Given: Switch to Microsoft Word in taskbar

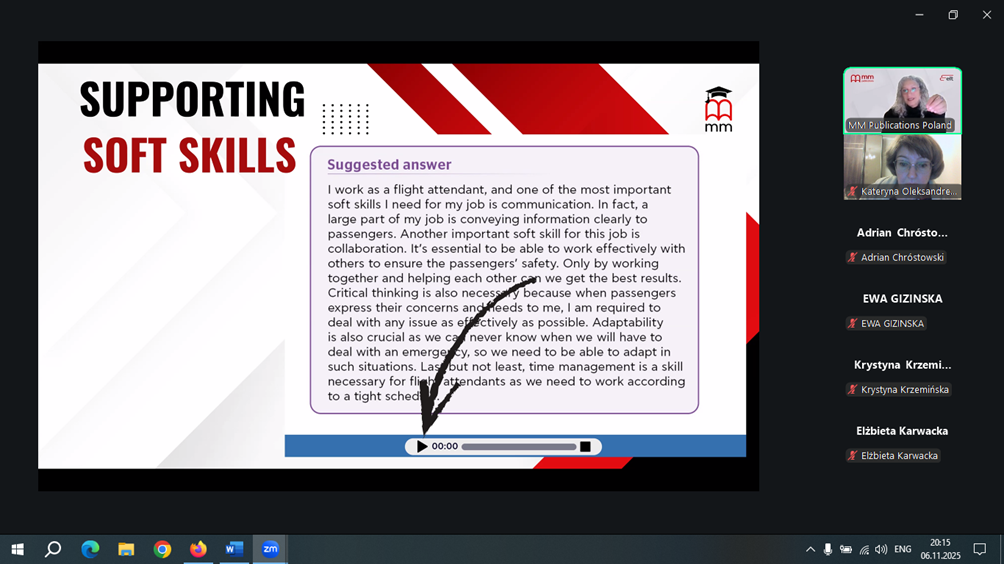Looking at the screenshot, I should pyautogui.click(x=234, y=549).
